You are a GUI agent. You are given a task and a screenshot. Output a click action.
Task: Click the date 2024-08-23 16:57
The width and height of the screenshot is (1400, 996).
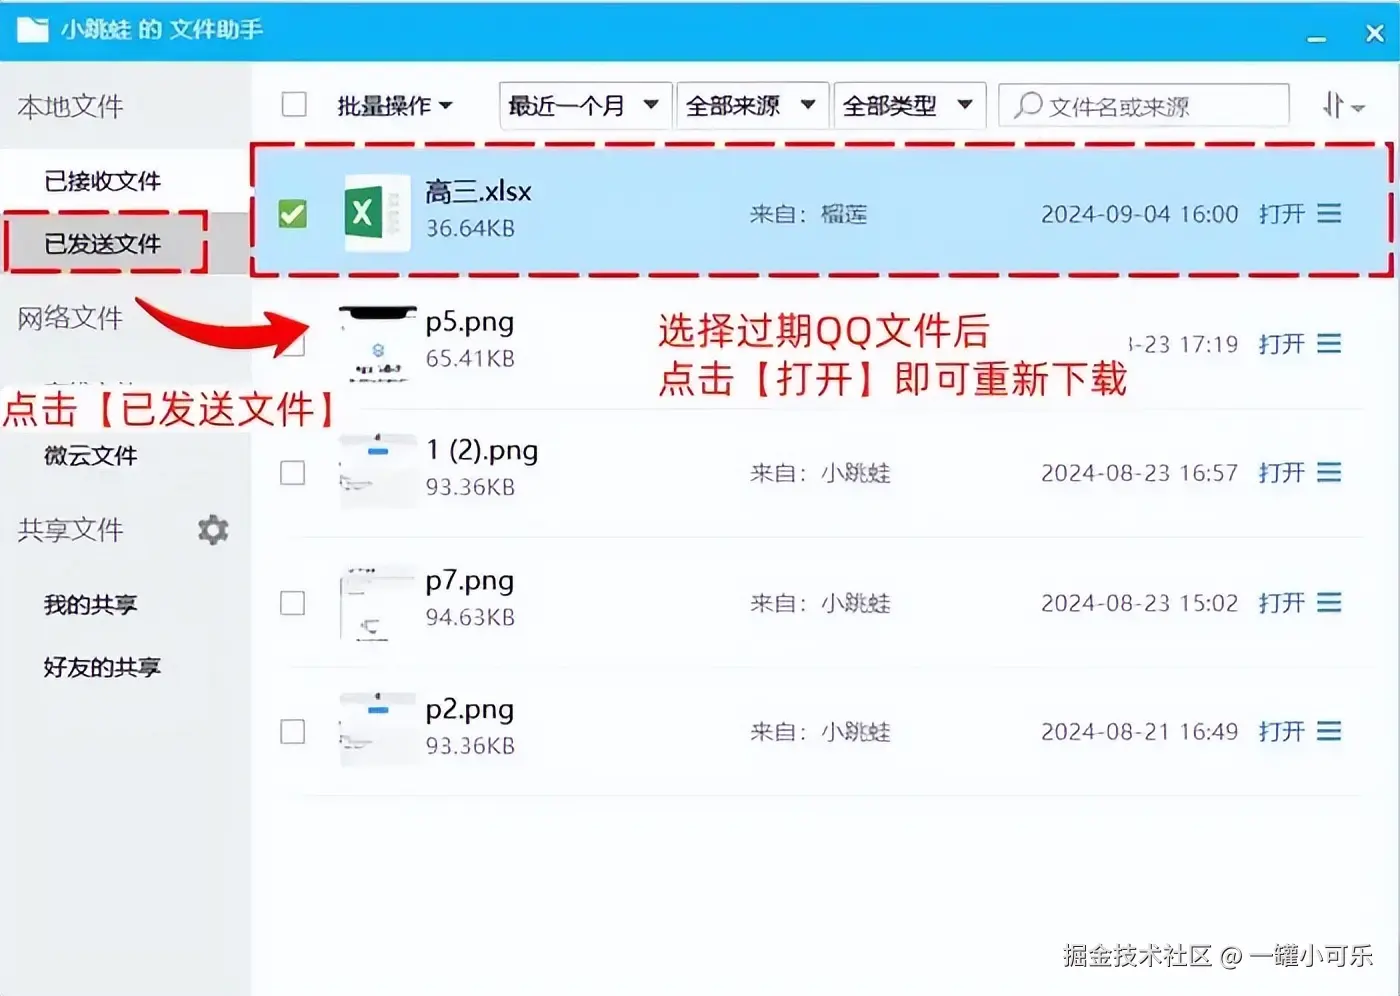[1139, 472]
